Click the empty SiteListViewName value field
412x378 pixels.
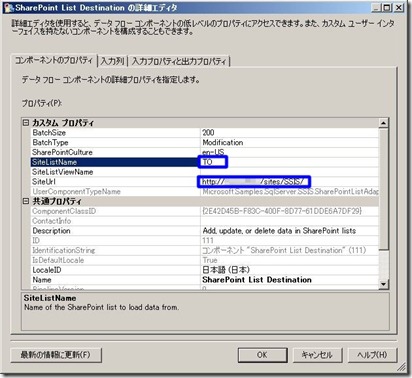click(290, 172)
